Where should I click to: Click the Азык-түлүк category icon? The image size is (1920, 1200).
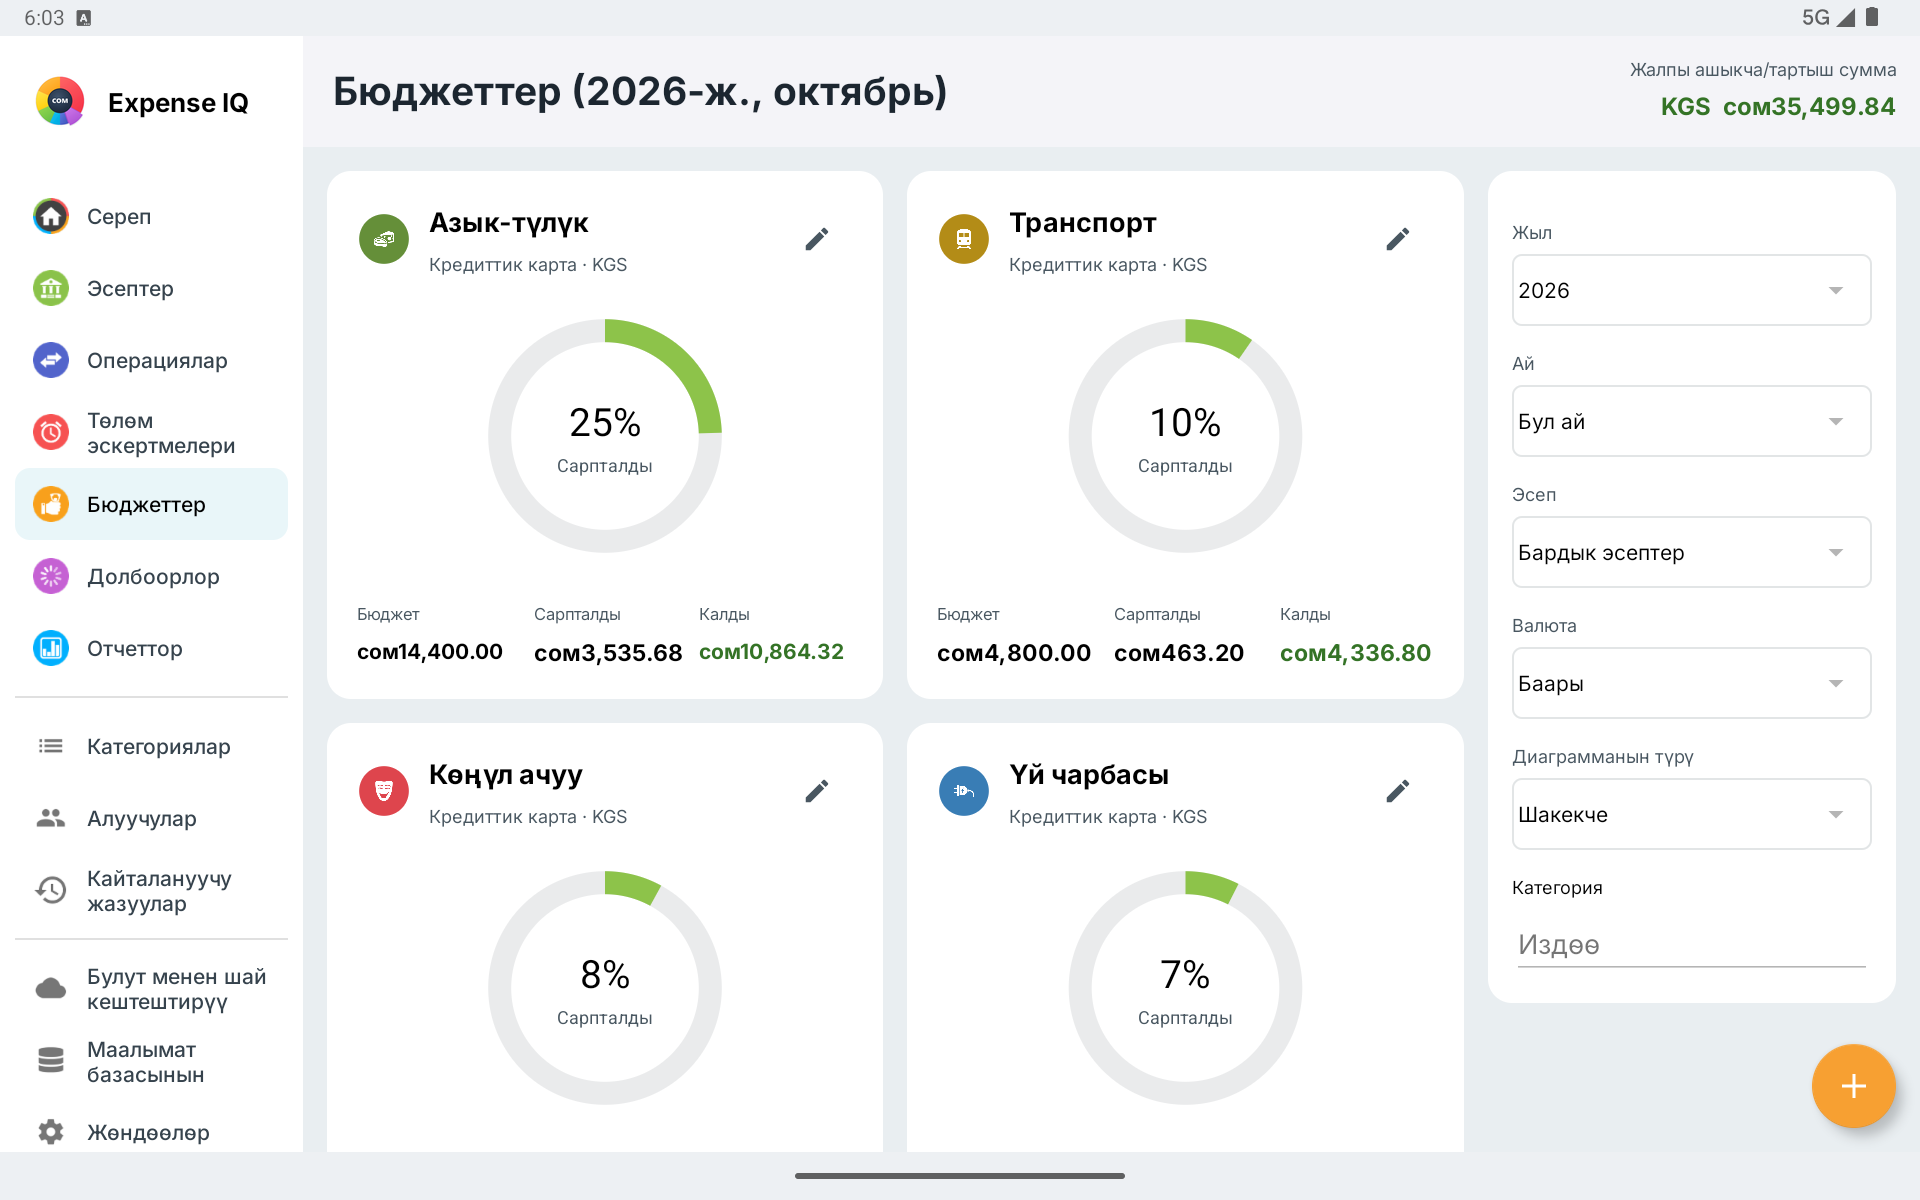click(384, 239)
